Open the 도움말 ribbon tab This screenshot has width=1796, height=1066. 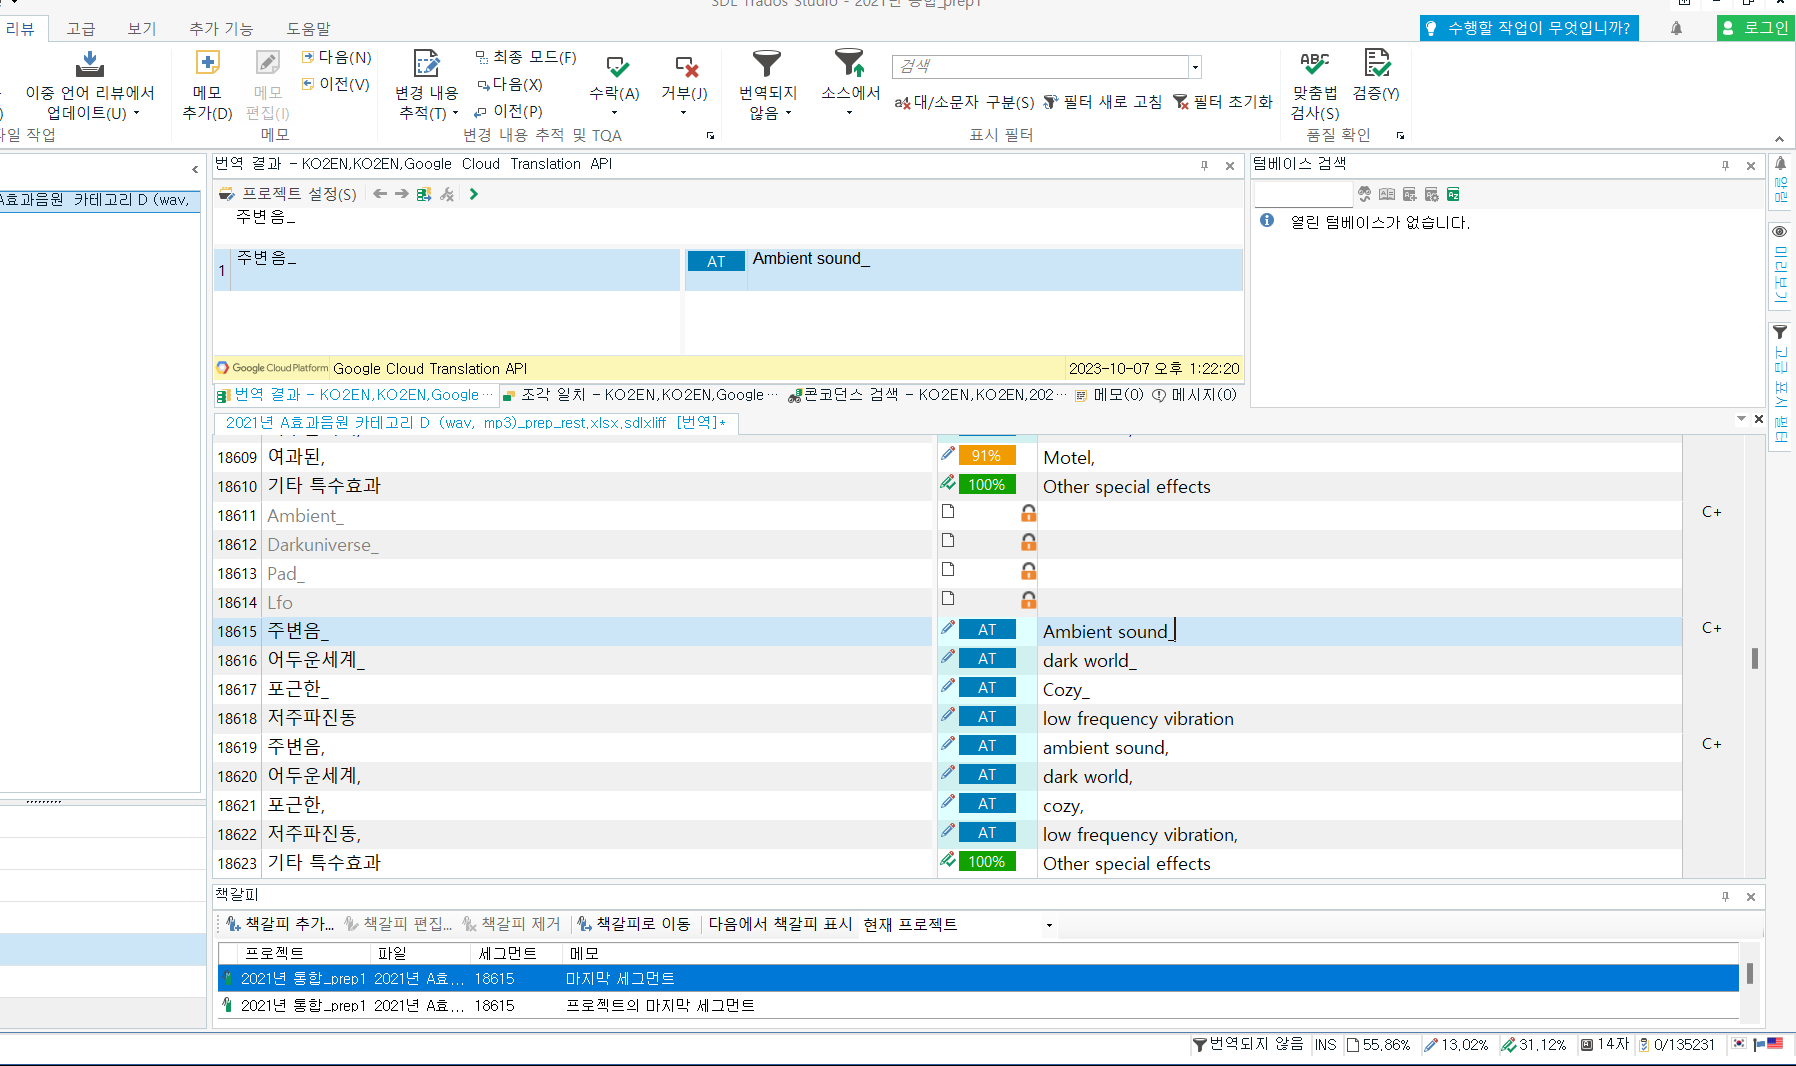point(309,29)
